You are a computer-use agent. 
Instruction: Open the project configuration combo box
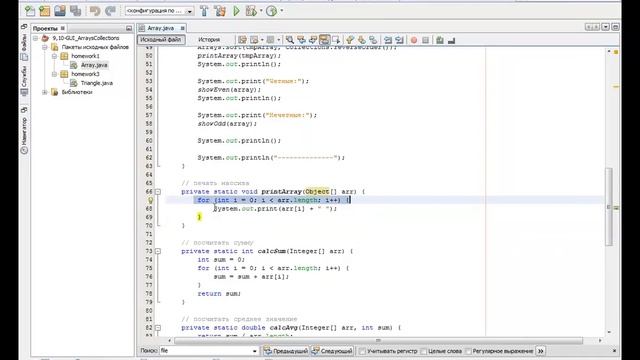coord(159,11)
